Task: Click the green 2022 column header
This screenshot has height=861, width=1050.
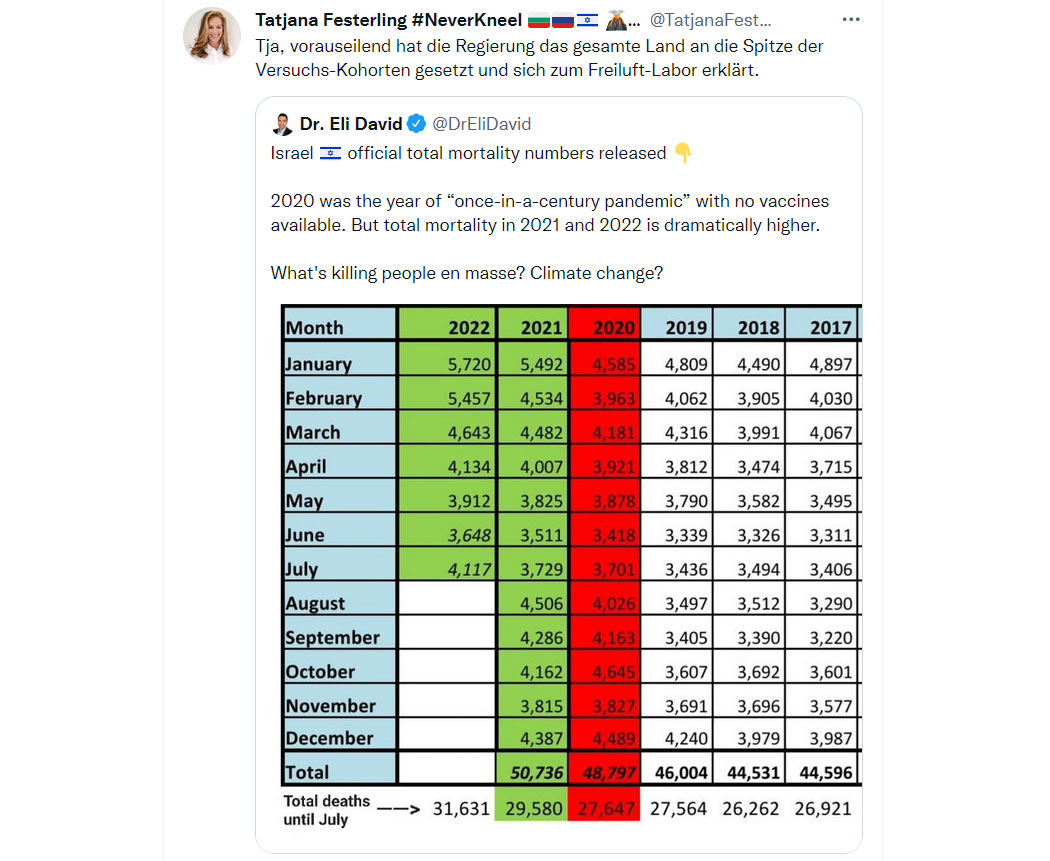Action: [447, 325]
